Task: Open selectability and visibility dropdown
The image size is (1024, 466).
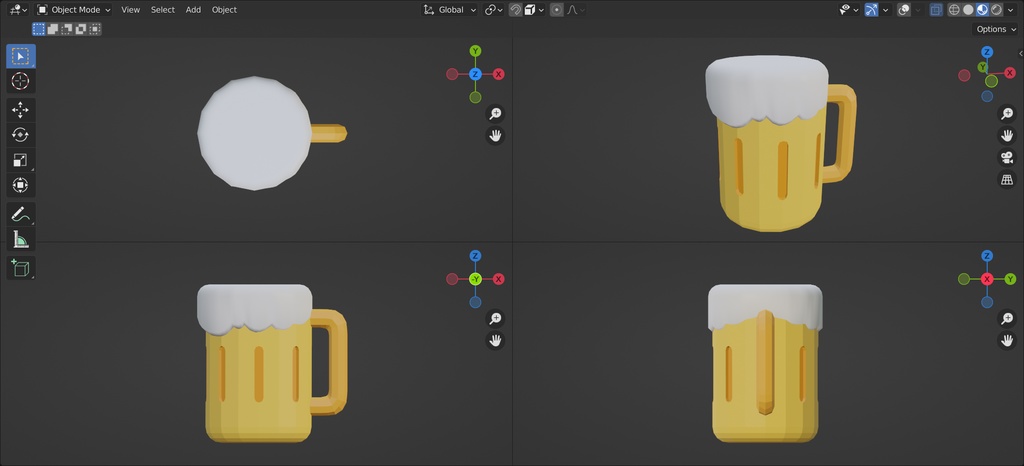Action: coord(849,10)
